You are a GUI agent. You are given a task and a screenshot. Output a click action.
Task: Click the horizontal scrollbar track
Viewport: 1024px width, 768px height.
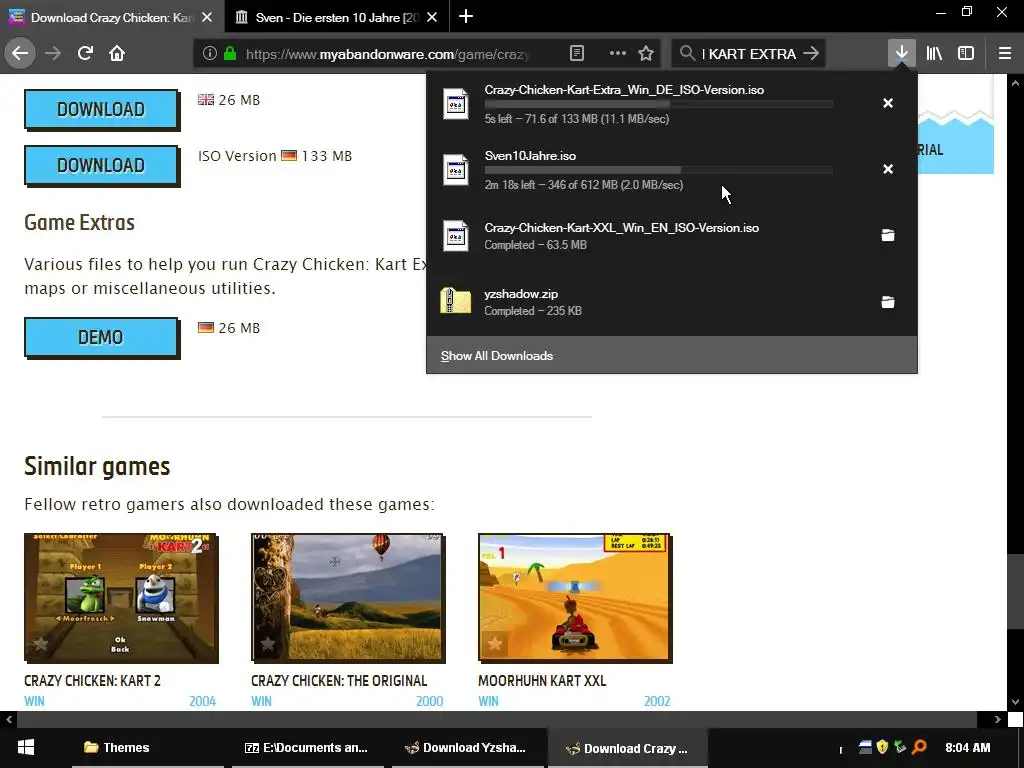coord(496,719)
